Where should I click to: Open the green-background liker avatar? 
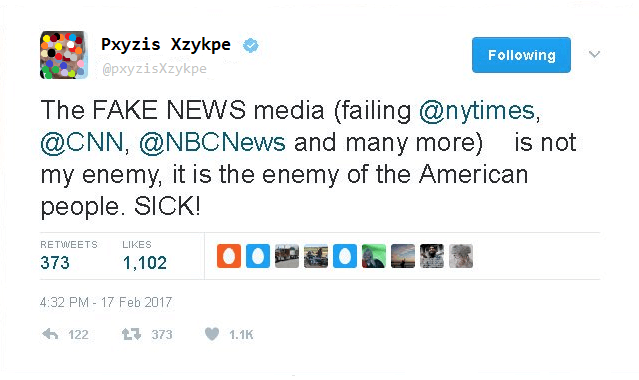coord(374,256)
